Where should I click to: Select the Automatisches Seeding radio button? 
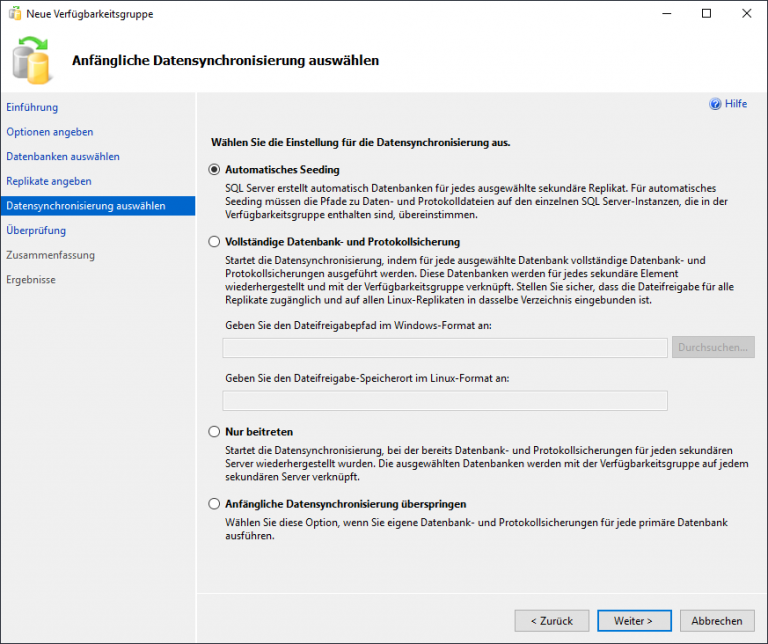(214, 169)
